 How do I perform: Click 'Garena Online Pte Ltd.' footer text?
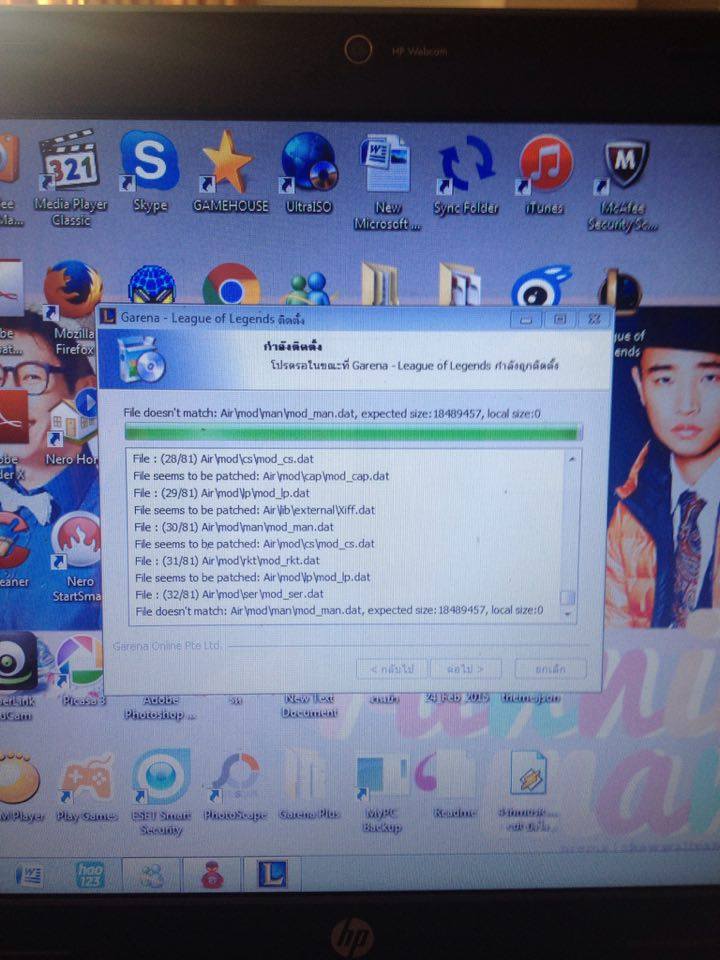pyautogui.click(x=167, y=646)
